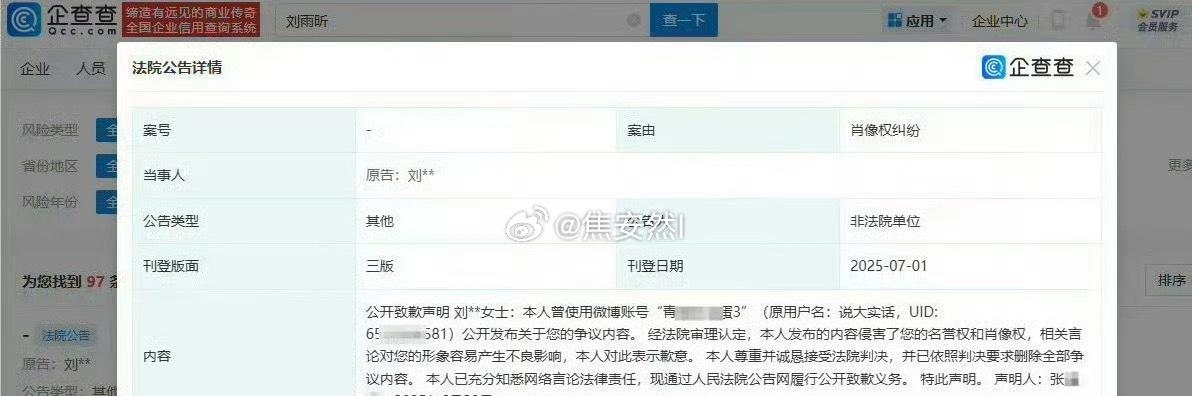Click the 企查查 logo in the dialog header
The width and height of the screenshot is (1192, 396).
1028,67
